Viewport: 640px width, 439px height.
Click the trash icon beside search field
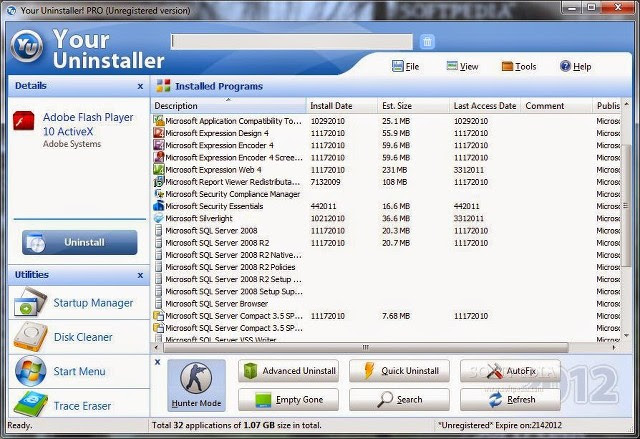pyautogui.click(x=427, y=42)
